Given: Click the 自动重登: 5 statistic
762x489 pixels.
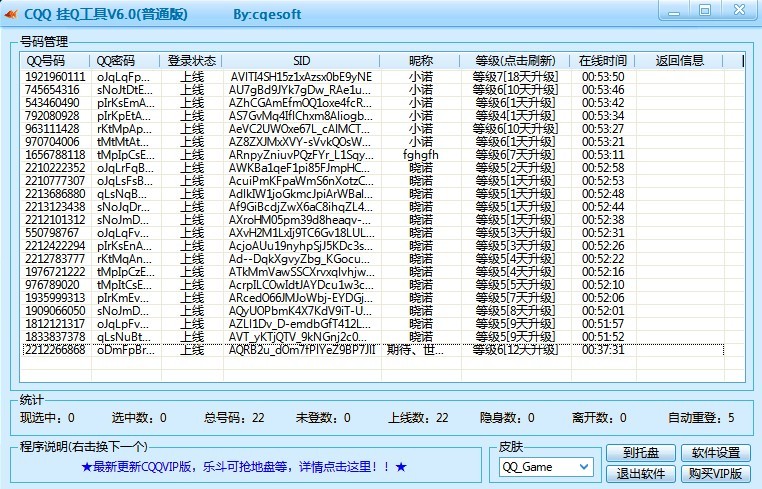Looking at the screenshot, I should click(701, 418).
